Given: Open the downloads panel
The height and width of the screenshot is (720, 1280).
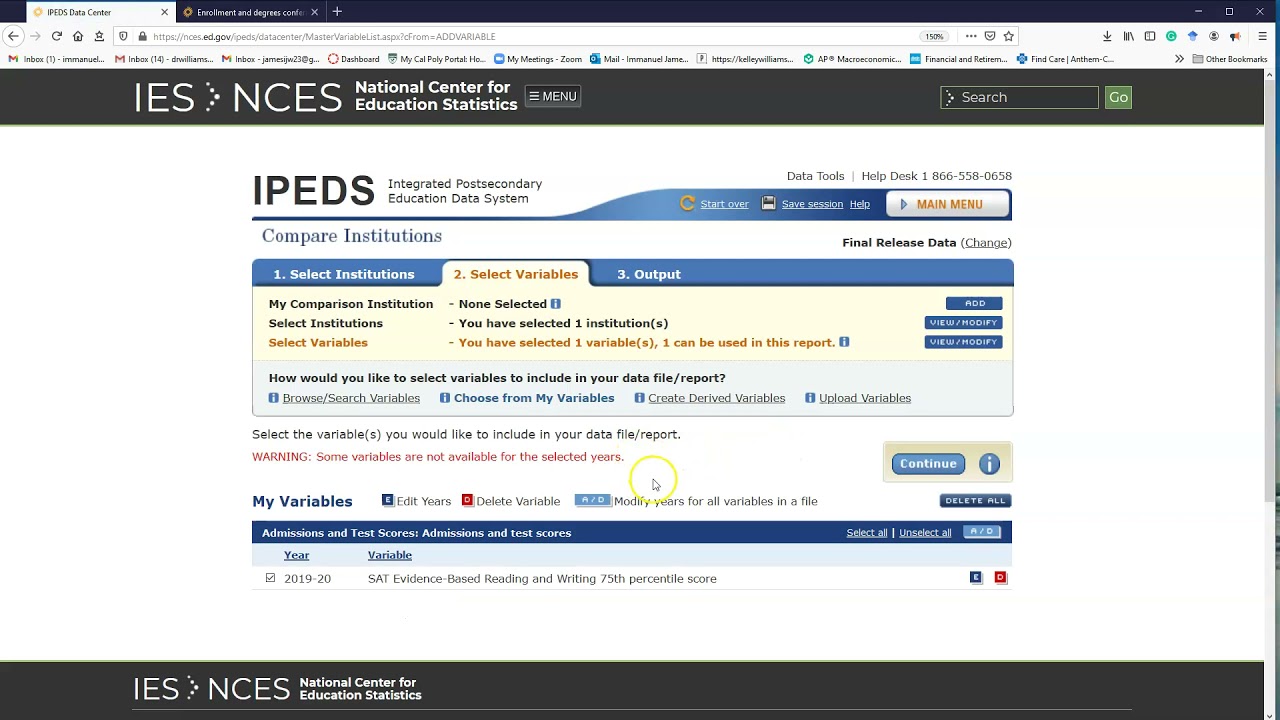Looking at the screenshot, I should coord(1107,36).
